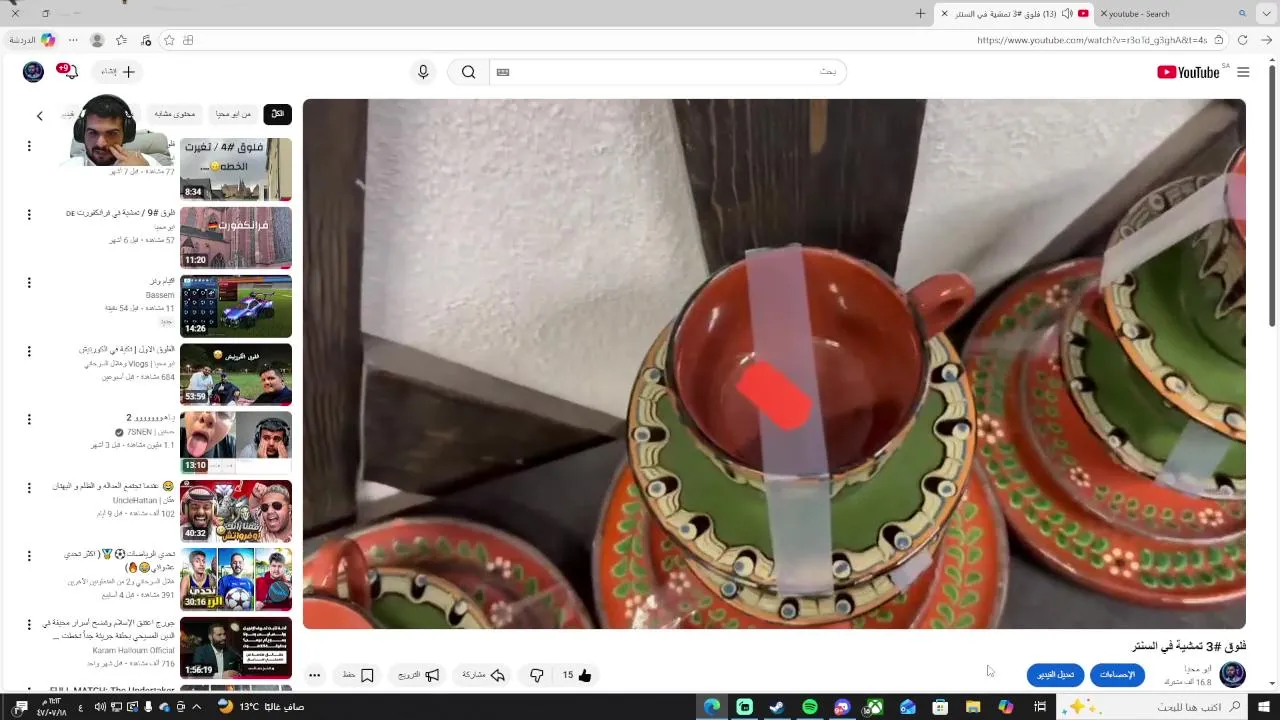Viewport: 1280px width, 720px height.
Task: Add page to favorites star
Action: point(169,40)
